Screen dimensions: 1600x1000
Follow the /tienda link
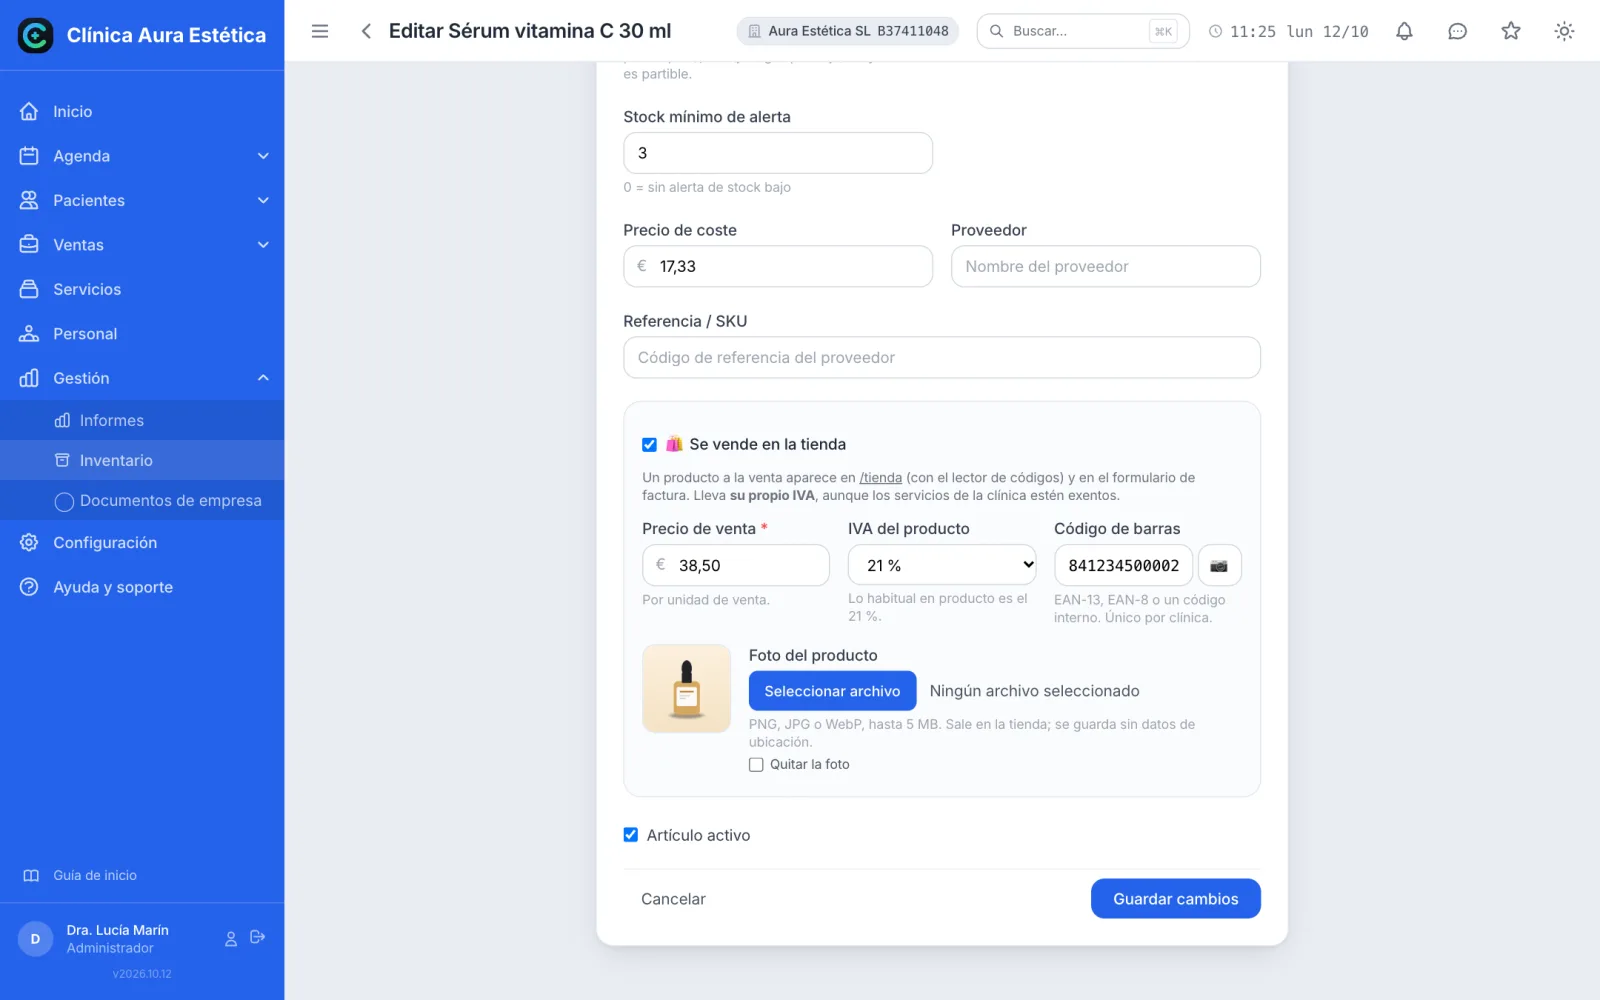(881, 478)
